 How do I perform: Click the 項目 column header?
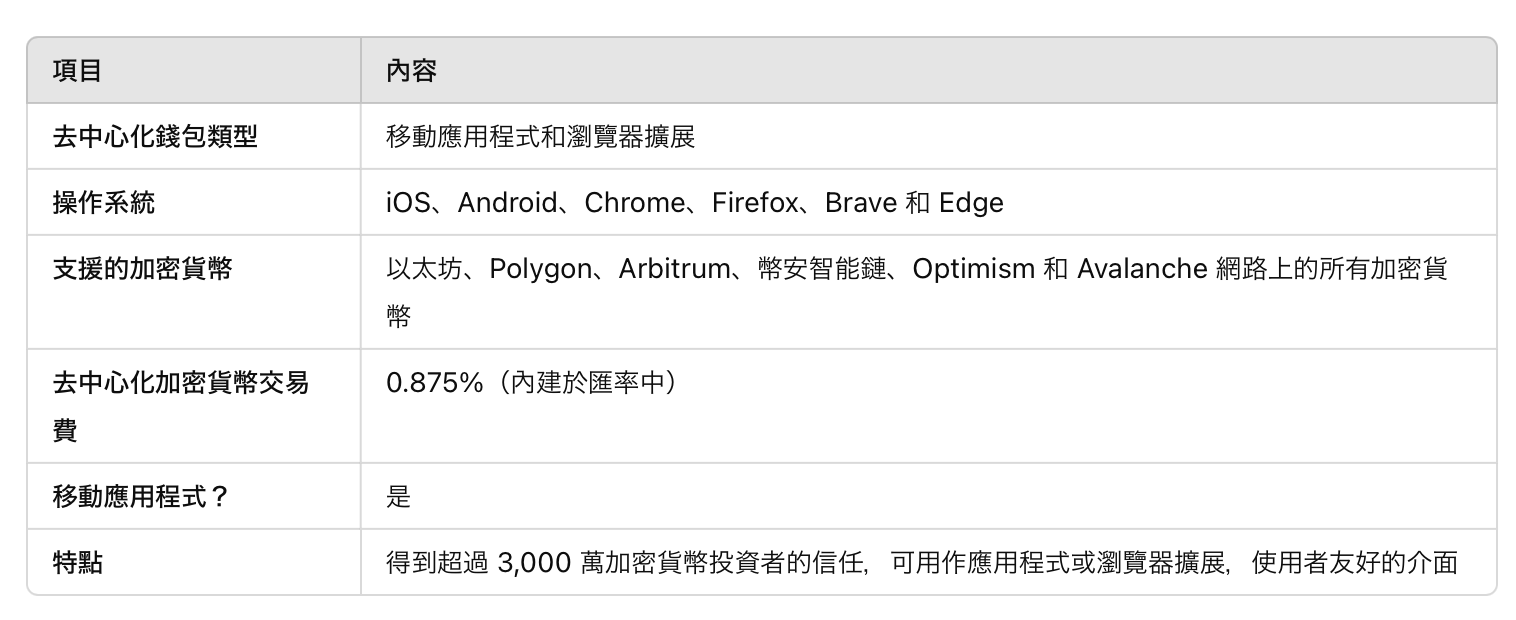[x=77, y=71]
